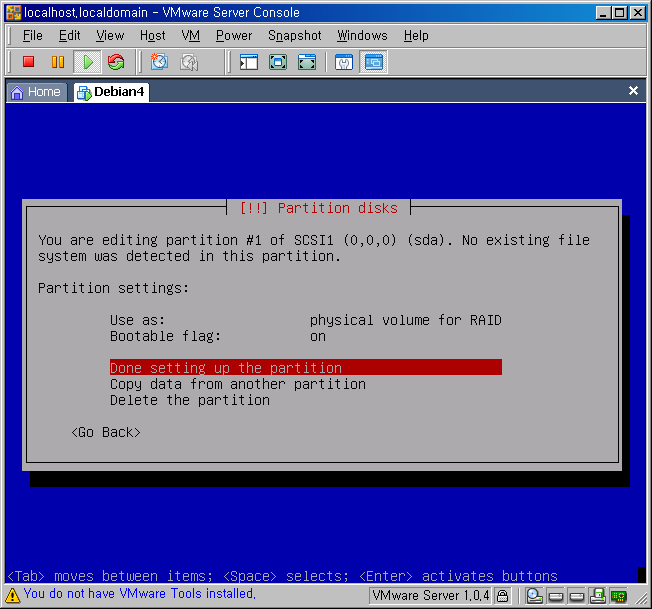Open the Power menu
This screenshot has height=609, width=652.
234,35
